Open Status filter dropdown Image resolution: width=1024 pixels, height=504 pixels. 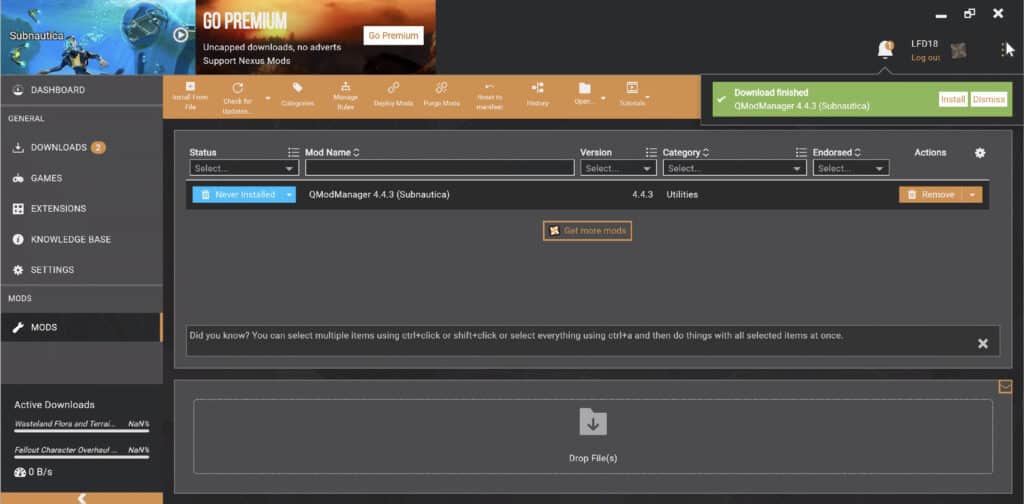coord(244,168)
